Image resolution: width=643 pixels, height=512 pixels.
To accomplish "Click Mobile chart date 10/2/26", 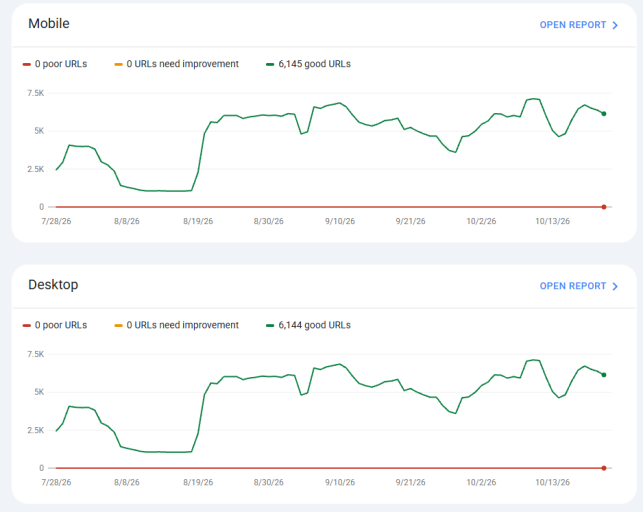I will [481, 221].
